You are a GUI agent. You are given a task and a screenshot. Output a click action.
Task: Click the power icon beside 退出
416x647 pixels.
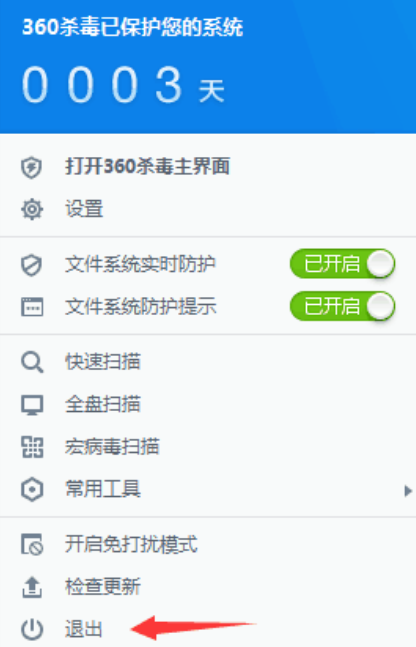pos(32,630)
